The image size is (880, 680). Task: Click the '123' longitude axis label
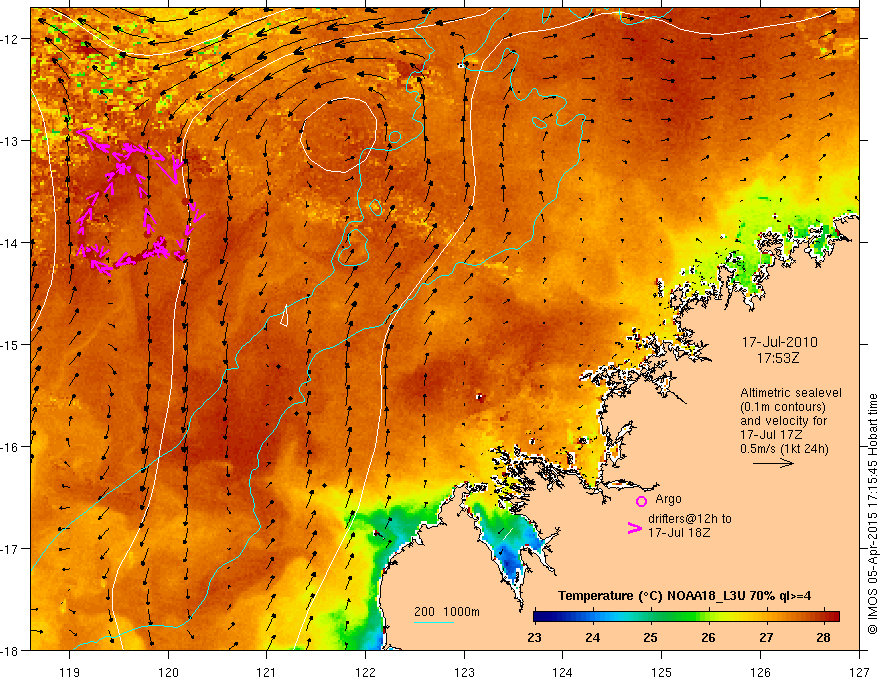[464, 672]
